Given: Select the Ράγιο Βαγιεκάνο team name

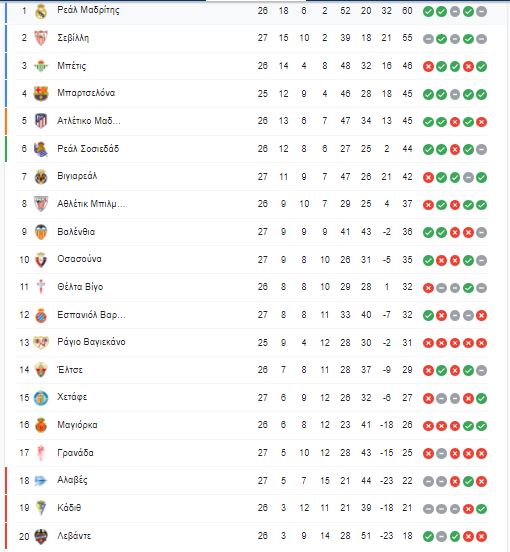Looking at the screenshot, I should 91,342.
